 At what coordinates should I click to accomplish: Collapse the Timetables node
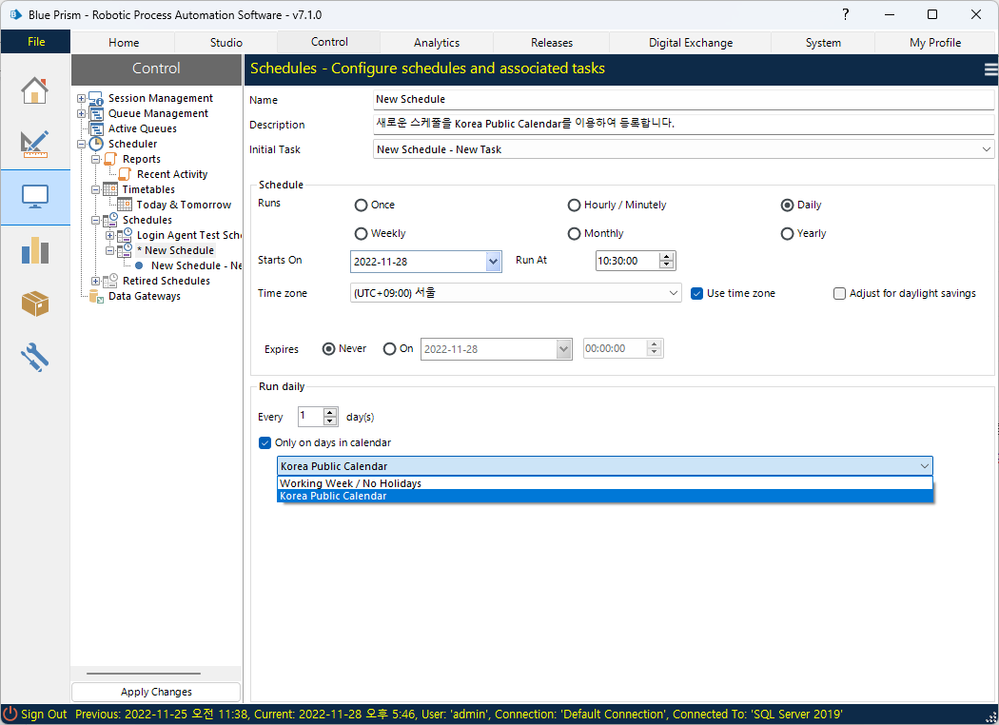coord(96,190)
